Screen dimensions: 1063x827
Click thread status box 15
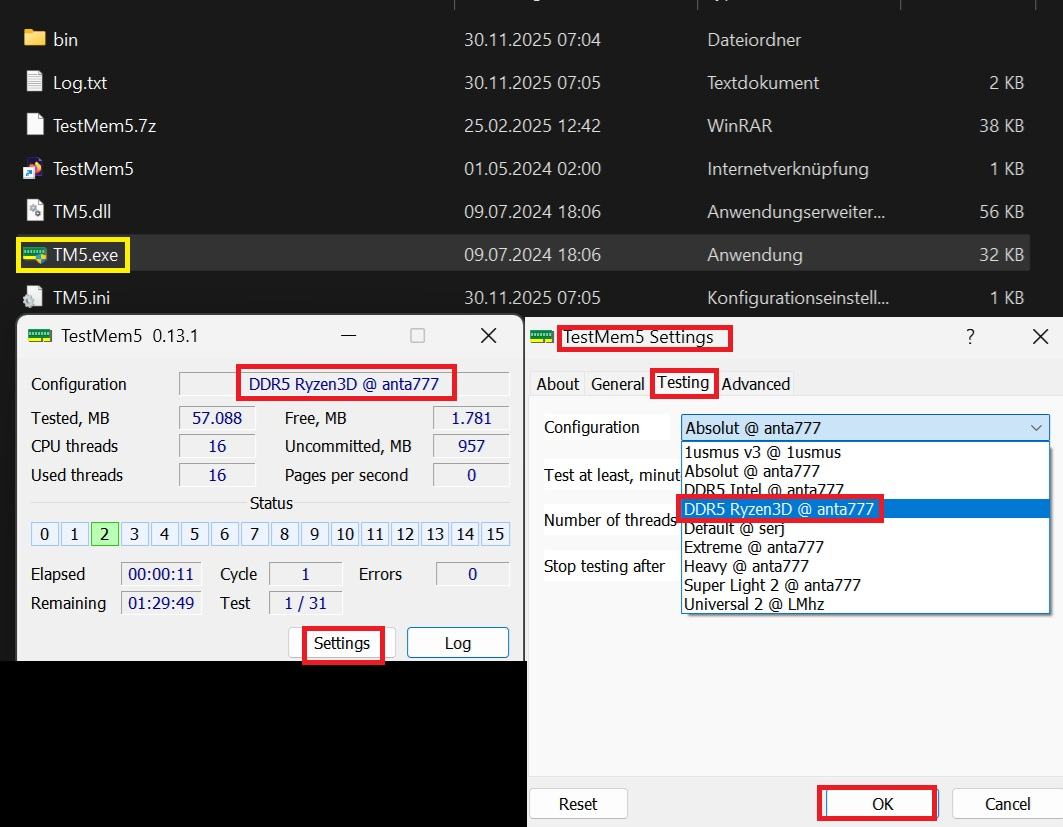(x=495, y=534)
